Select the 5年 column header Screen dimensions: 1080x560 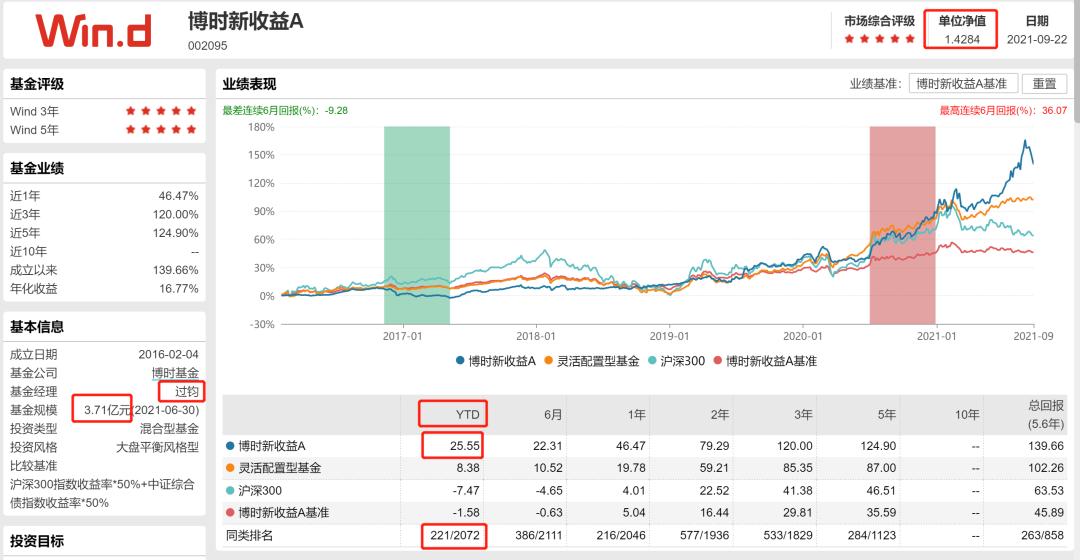pyautogui.click(x=886, y=415)
